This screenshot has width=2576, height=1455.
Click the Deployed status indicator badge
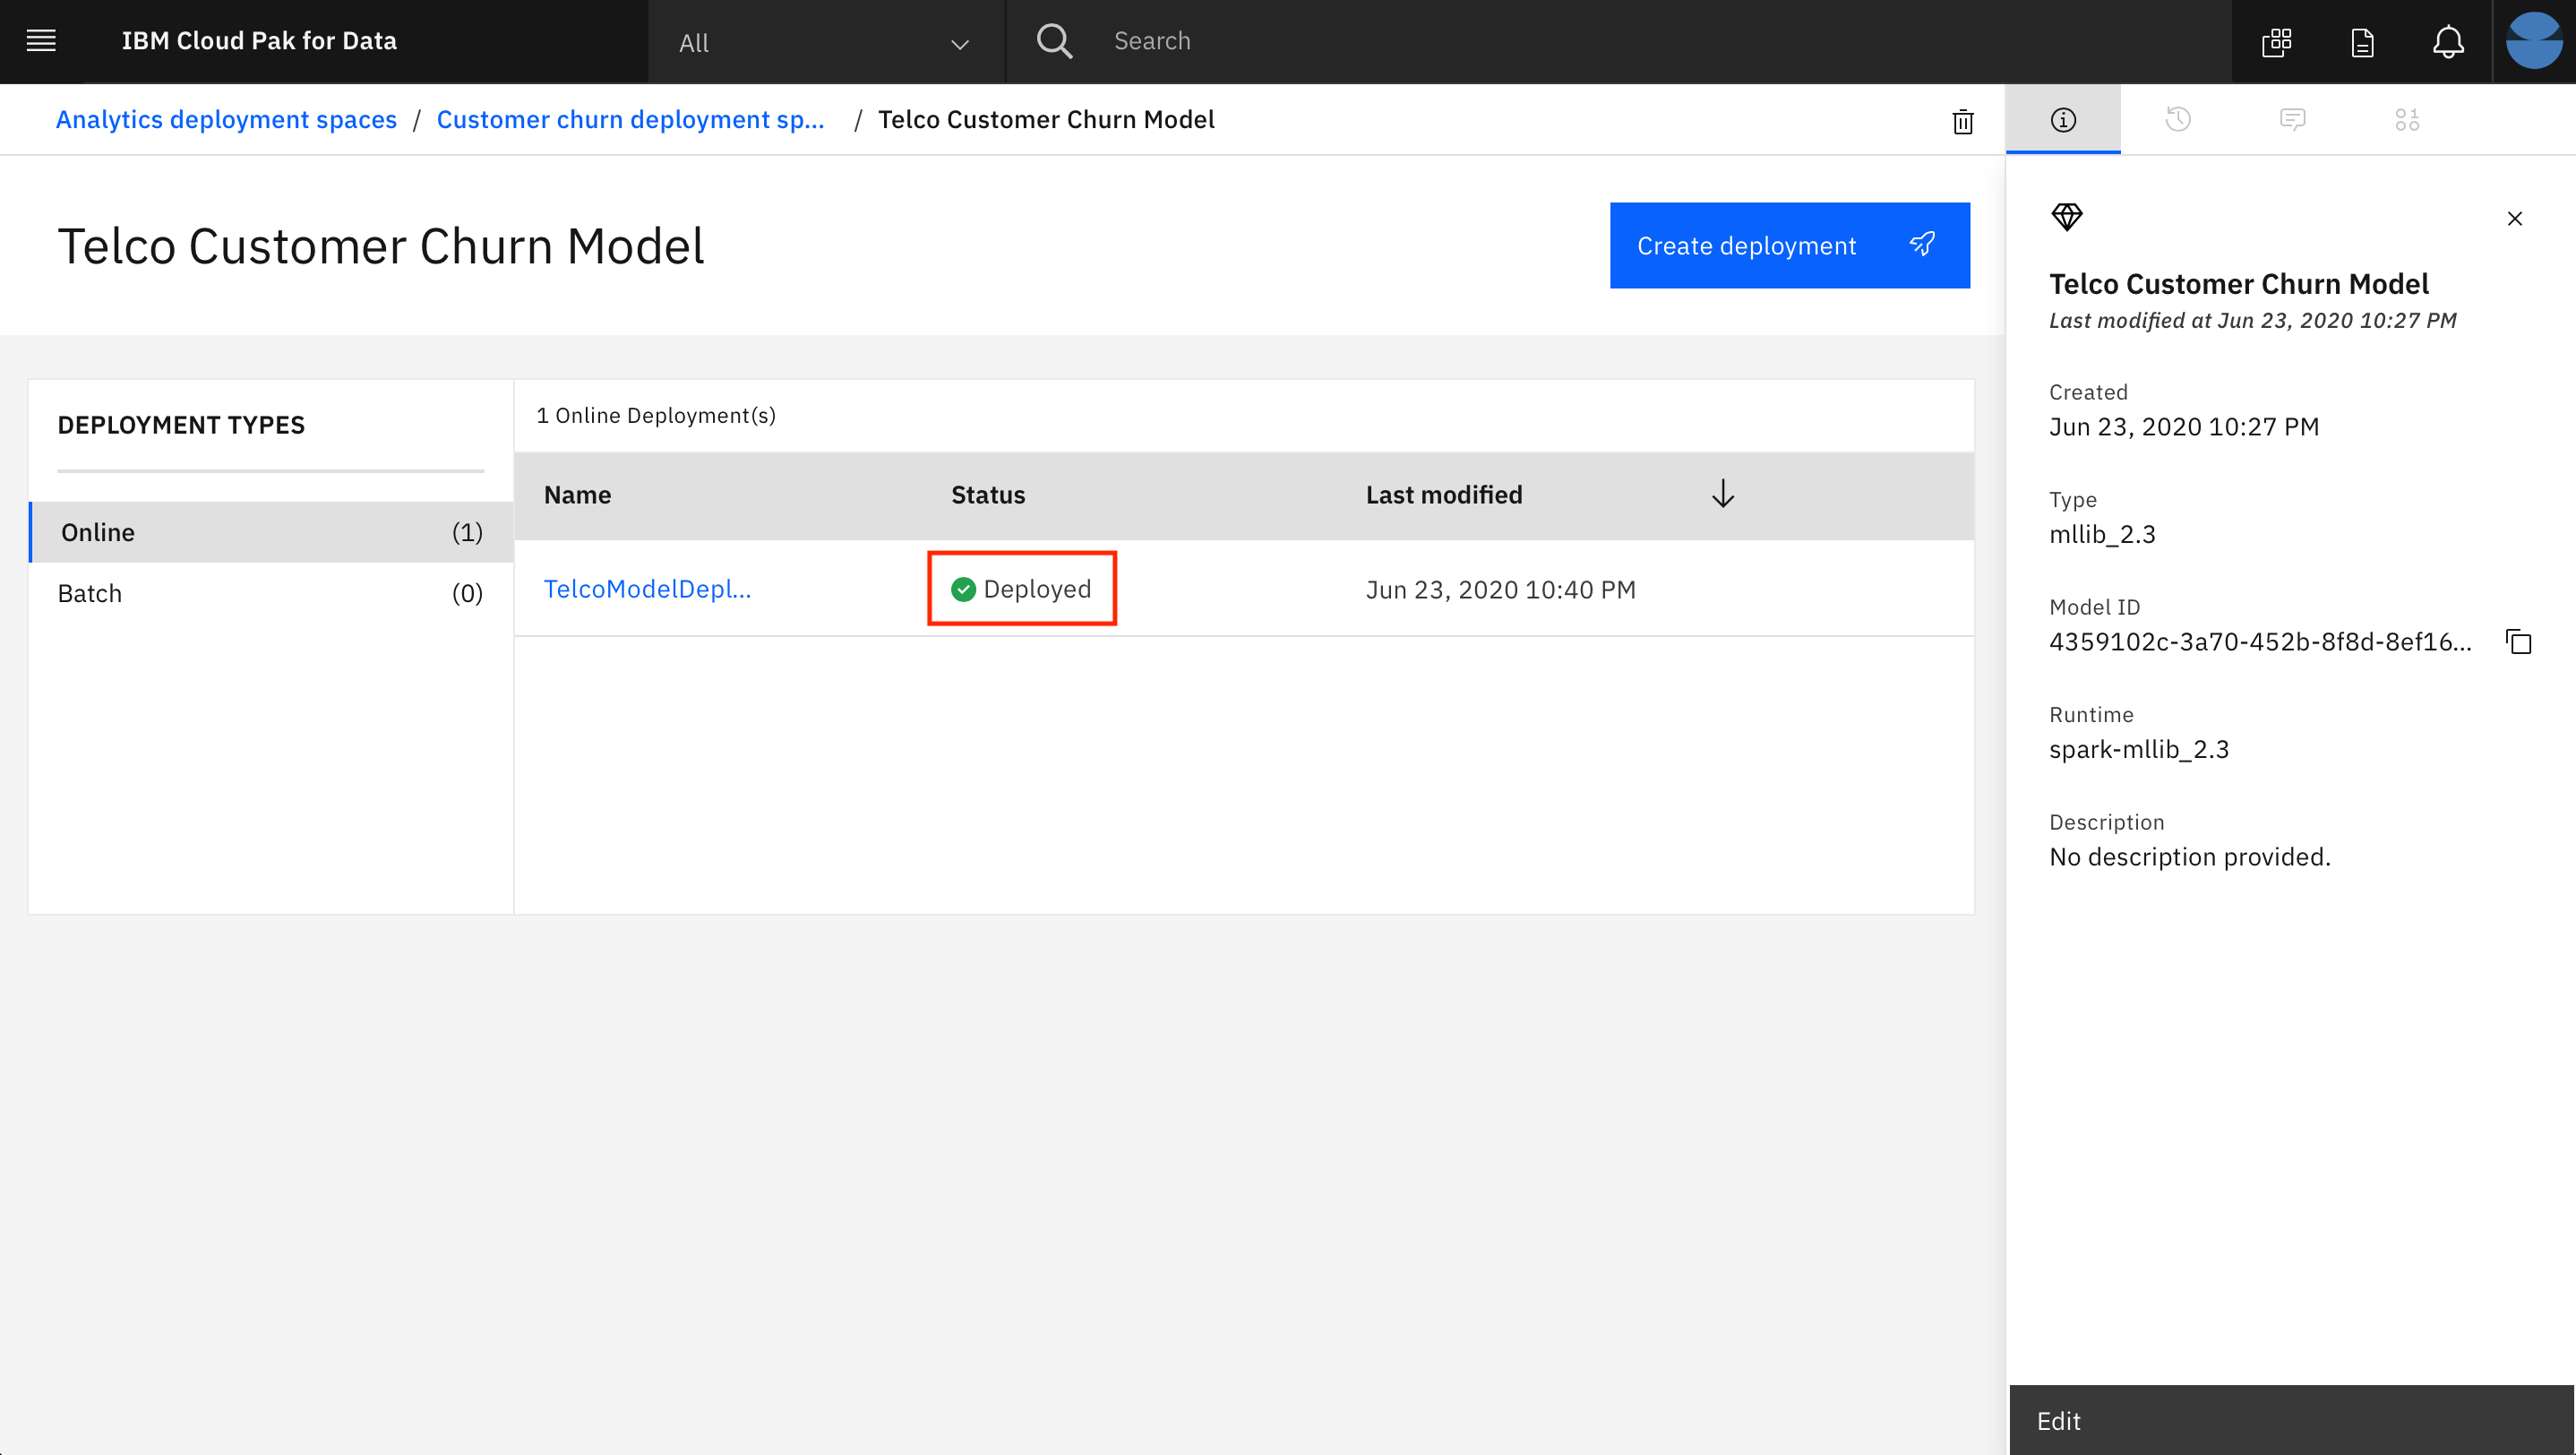pos(1019,588)
